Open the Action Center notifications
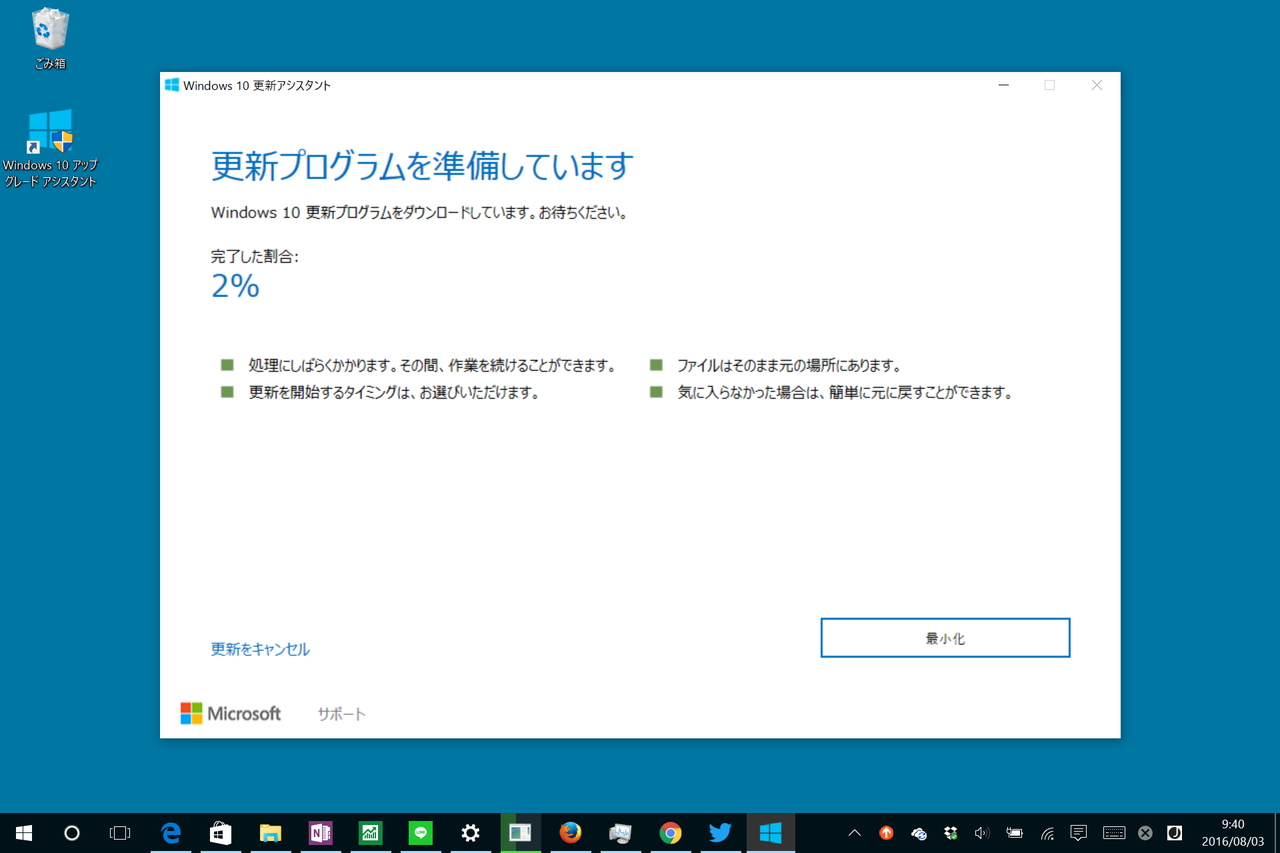The width and height of the screenshot is (1280, 853). click(1078, 832)
